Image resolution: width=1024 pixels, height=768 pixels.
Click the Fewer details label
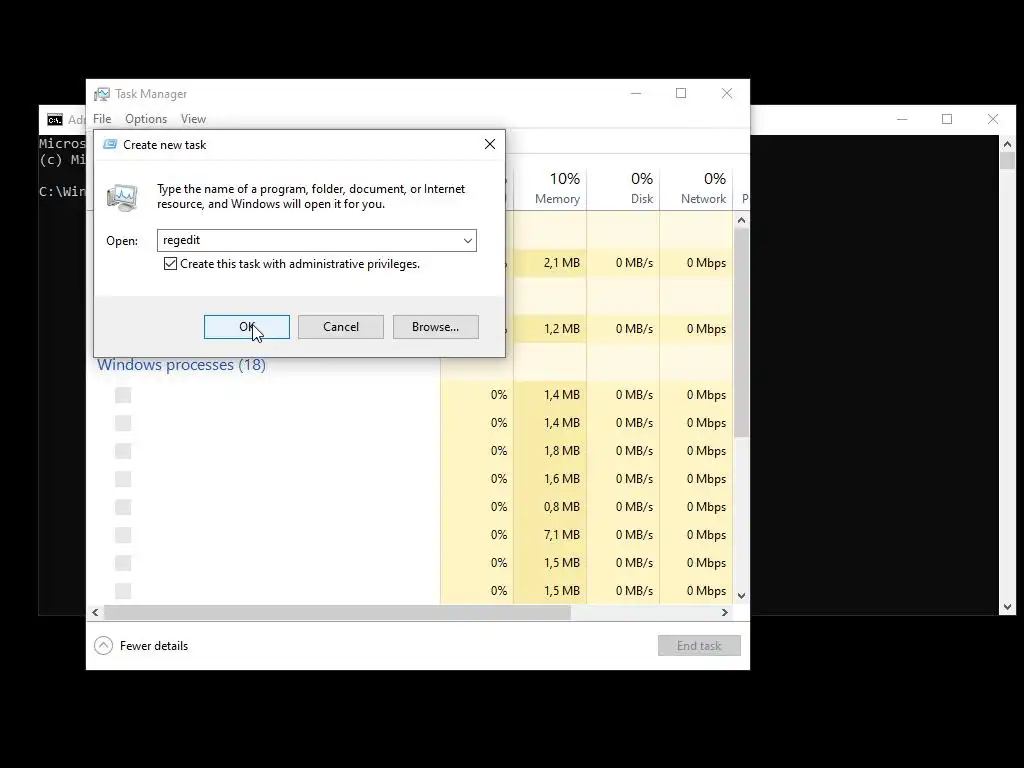154,646
